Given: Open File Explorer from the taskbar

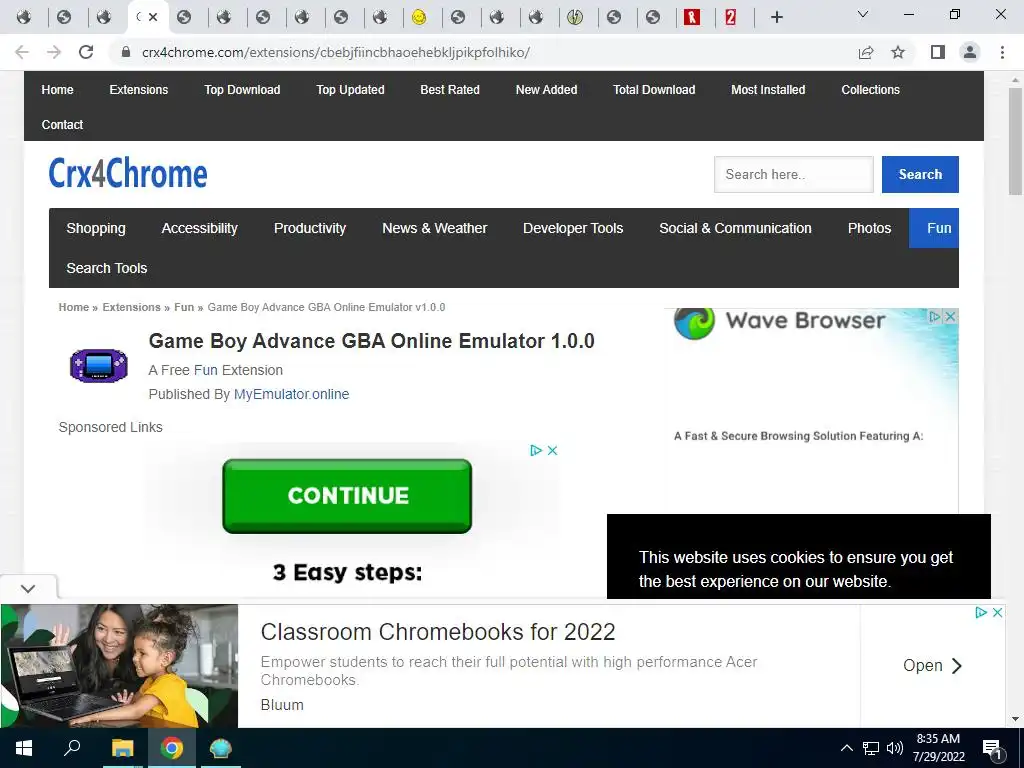Looking at the screenshot, I should pyautogui.click(x=122, y=748).
